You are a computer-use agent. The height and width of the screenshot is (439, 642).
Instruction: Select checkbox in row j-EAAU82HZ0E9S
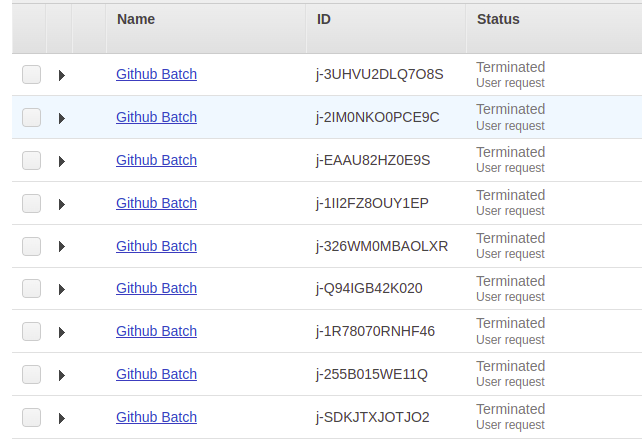[32, 160]
